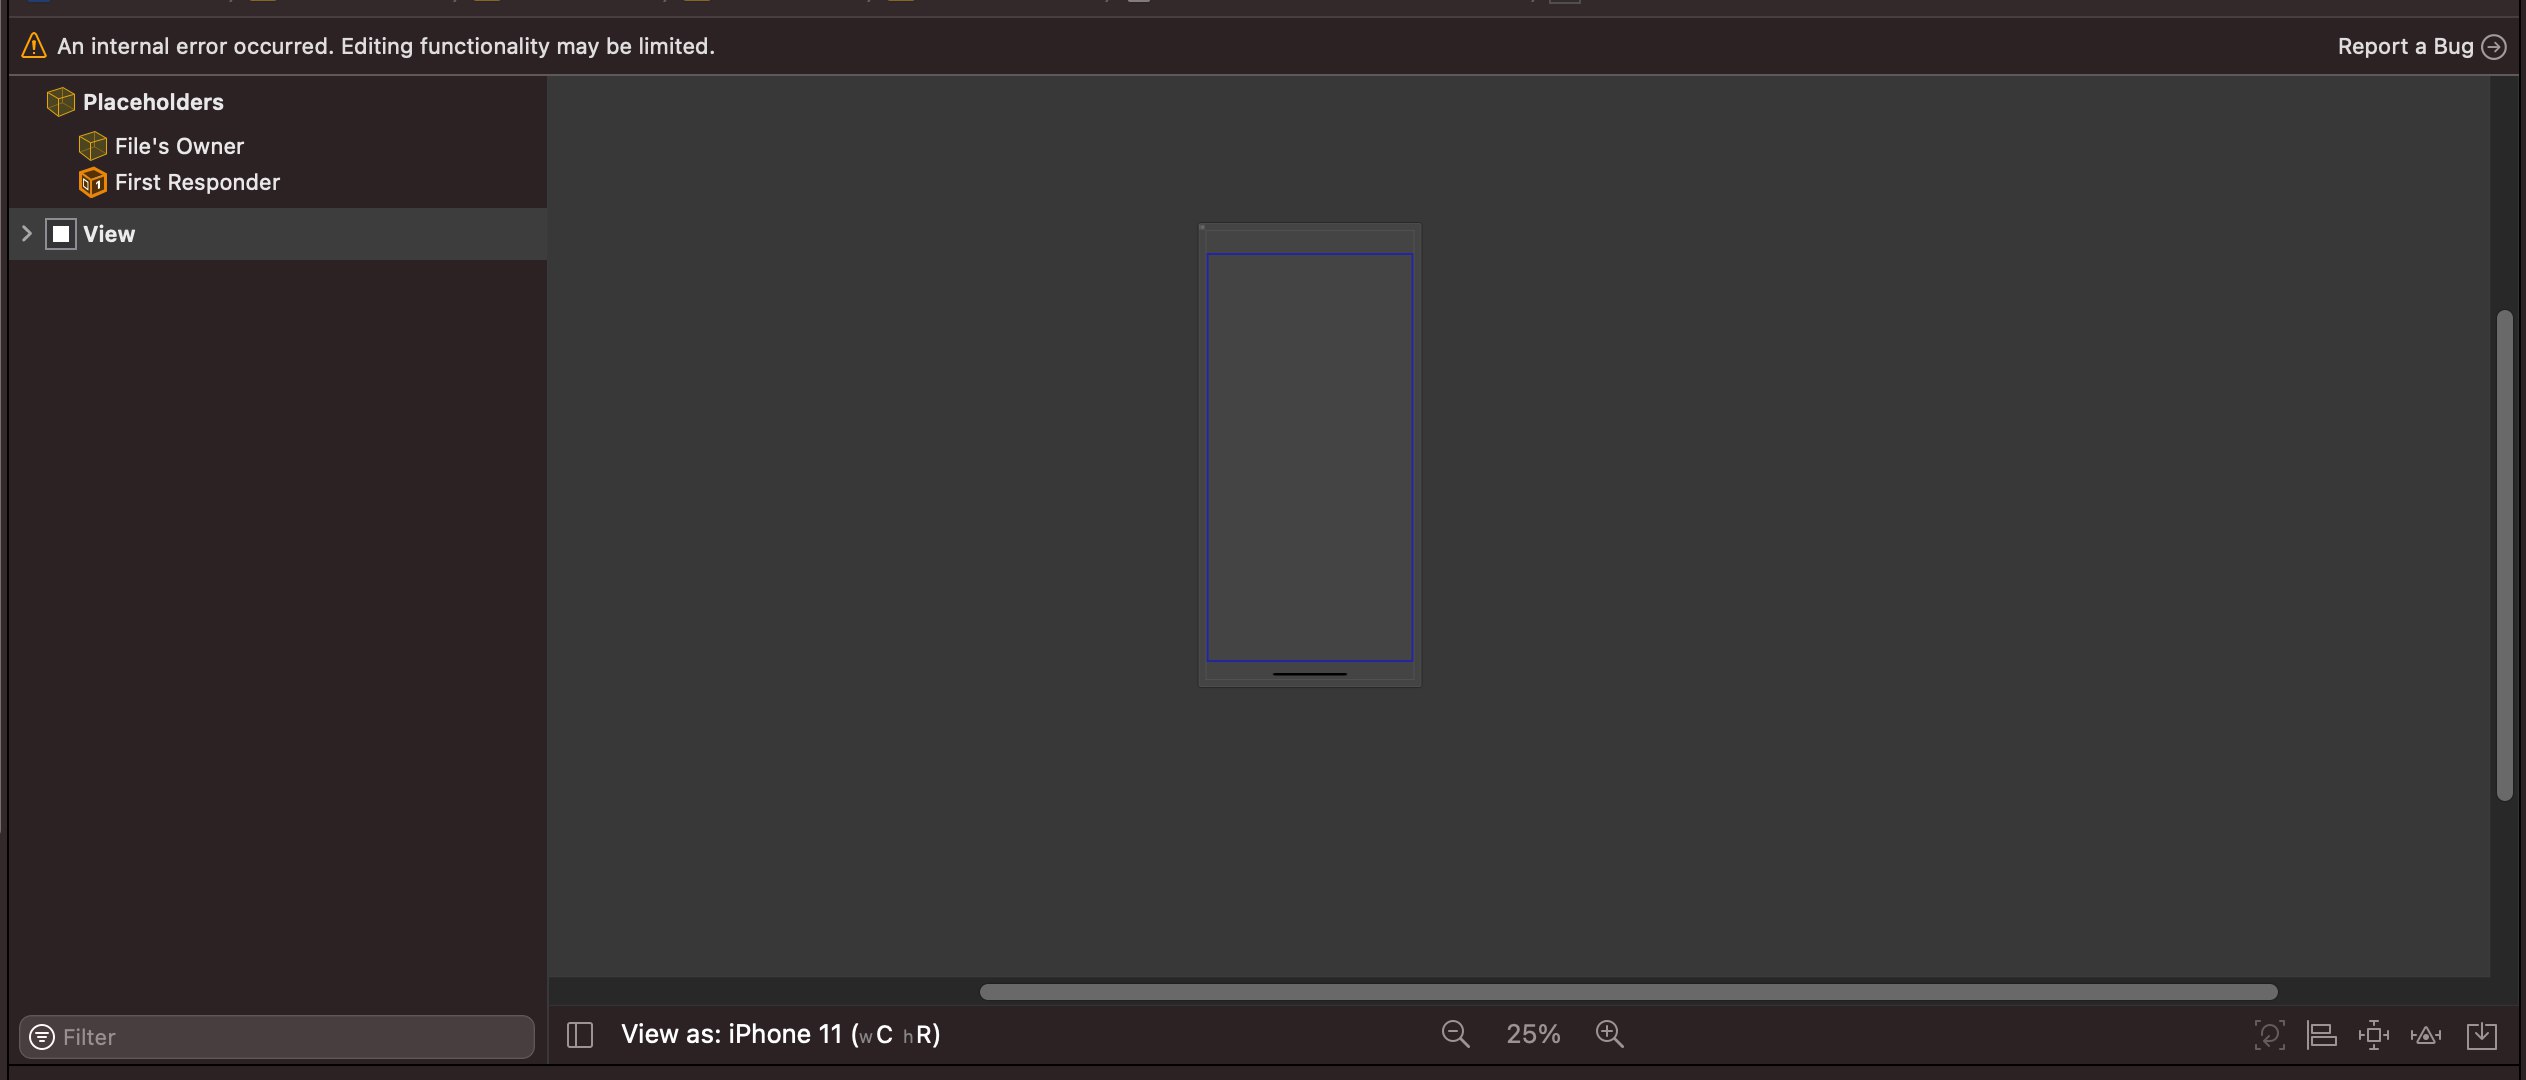Click the vertical canvas scrollbar
2526x1080 pixels.
coord(2504,555)
